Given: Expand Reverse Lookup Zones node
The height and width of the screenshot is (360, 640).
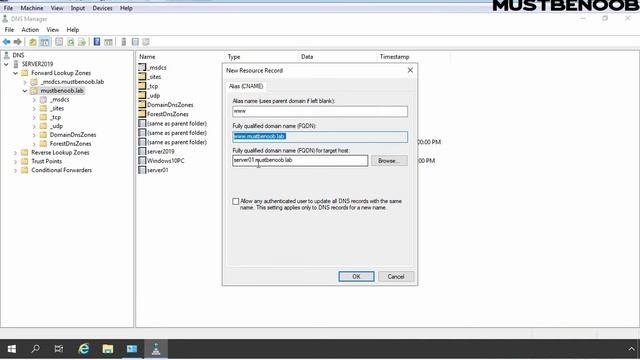Looking at the screenshot, I should pyautogui.click(x=16, y=153).
